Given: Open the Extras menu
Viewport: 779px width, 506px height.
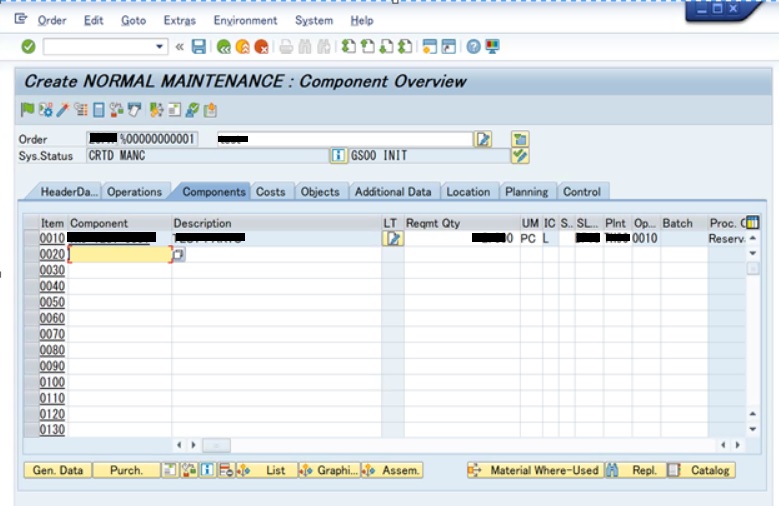Looking at the screenshot, I should (179, 20).
